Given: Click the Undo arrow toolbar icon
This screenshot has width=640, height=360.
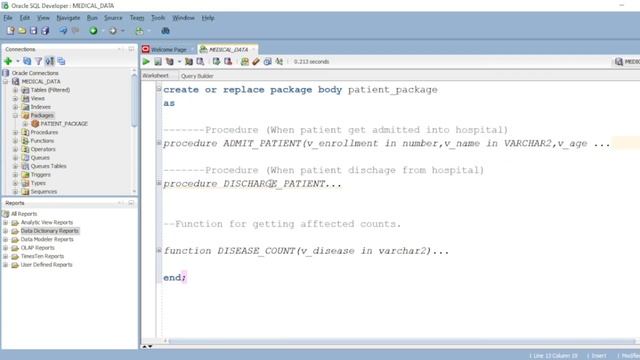Looking at the screenshot, I should (63, 31).
